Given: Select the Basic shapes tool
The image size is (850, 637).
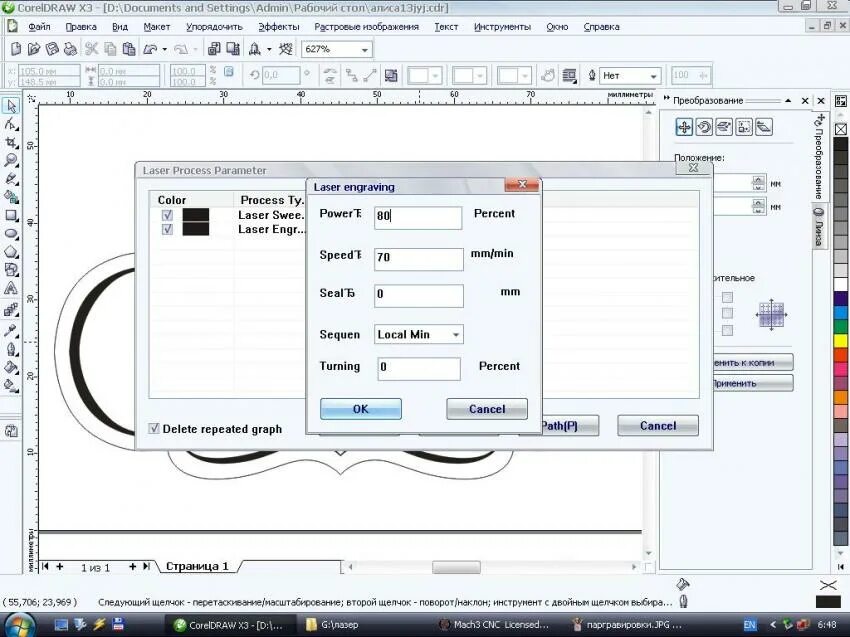Looking at the screenshot, I should point(11,270).
